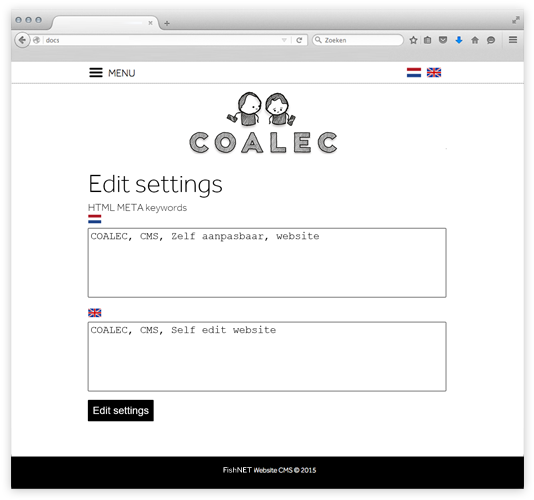534x500 pixels.
Task: Bookmark this page with star icon
Action: tap(413, 40)
